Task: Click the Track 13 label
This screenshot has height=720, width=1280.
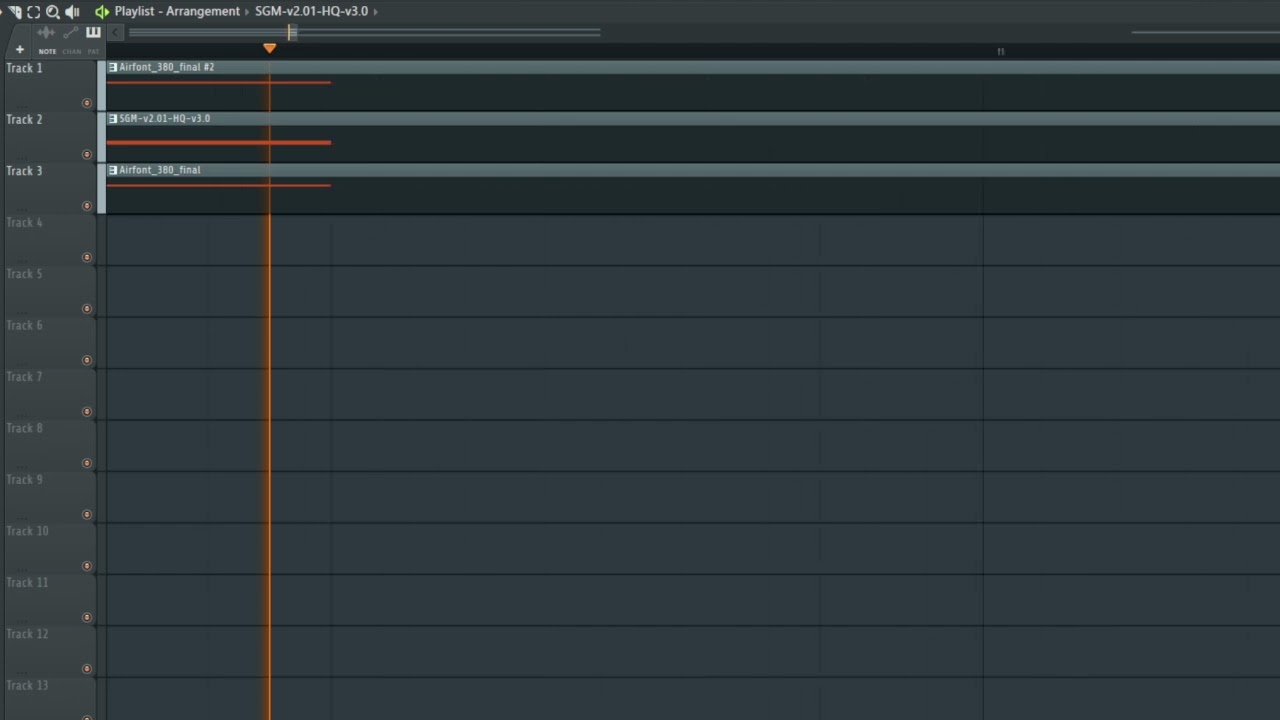Action: coord(27,686)
